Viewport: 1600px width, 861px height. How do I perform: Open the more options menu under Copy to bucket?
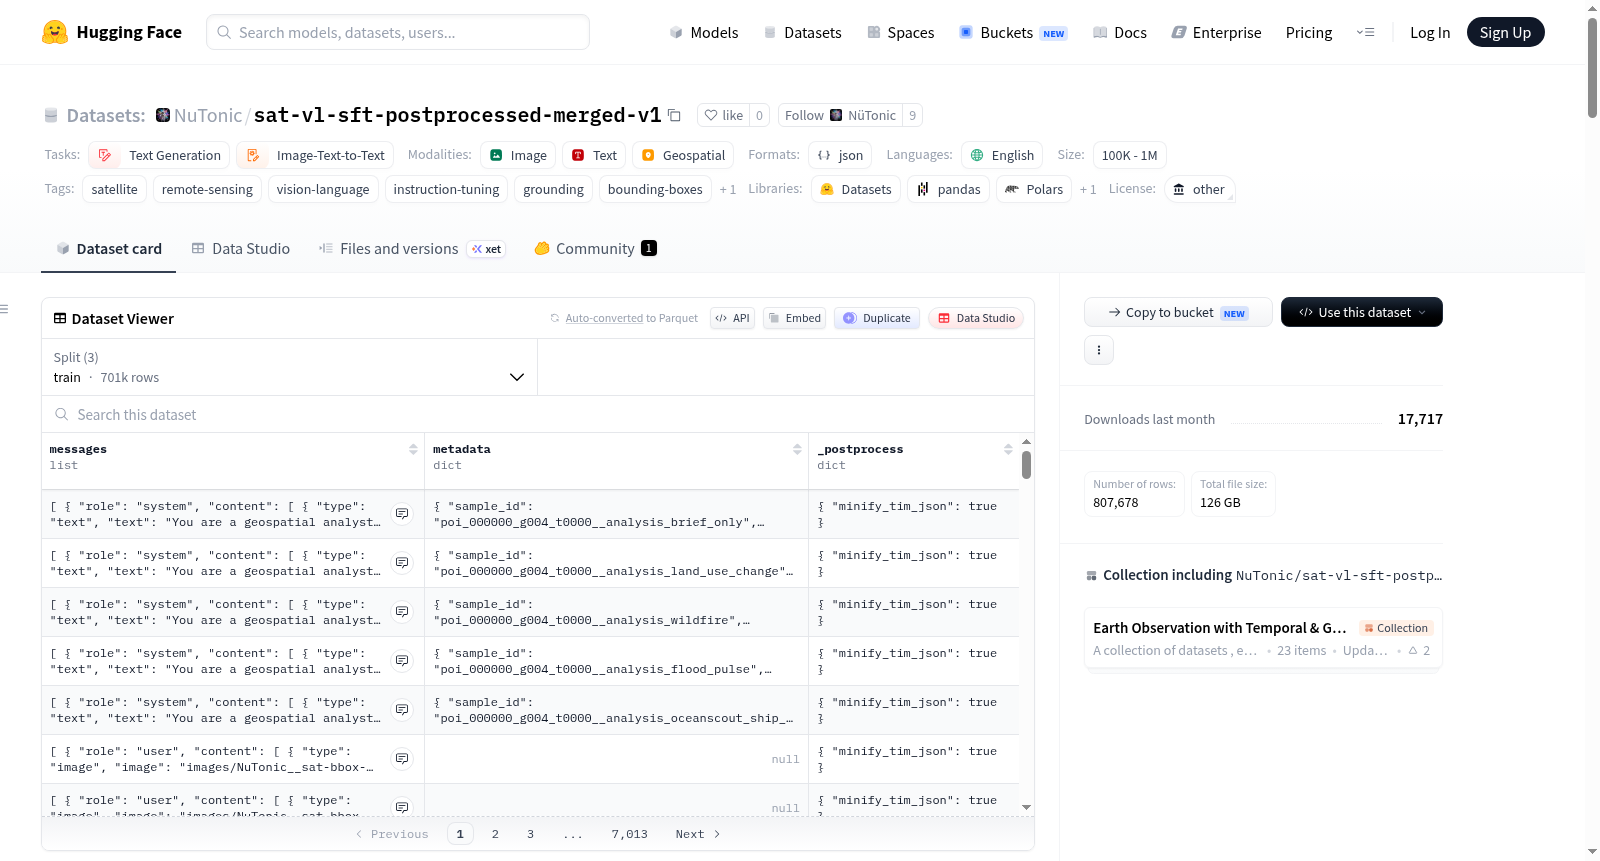pyautogui.click(x=1099, y=350)
